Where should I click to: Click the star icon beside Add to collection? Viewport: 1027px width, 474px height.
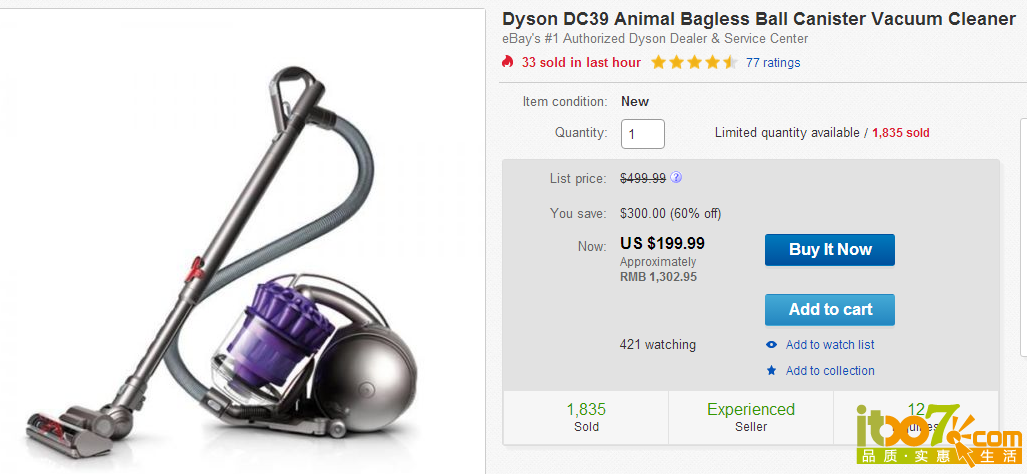coord(772,371)
